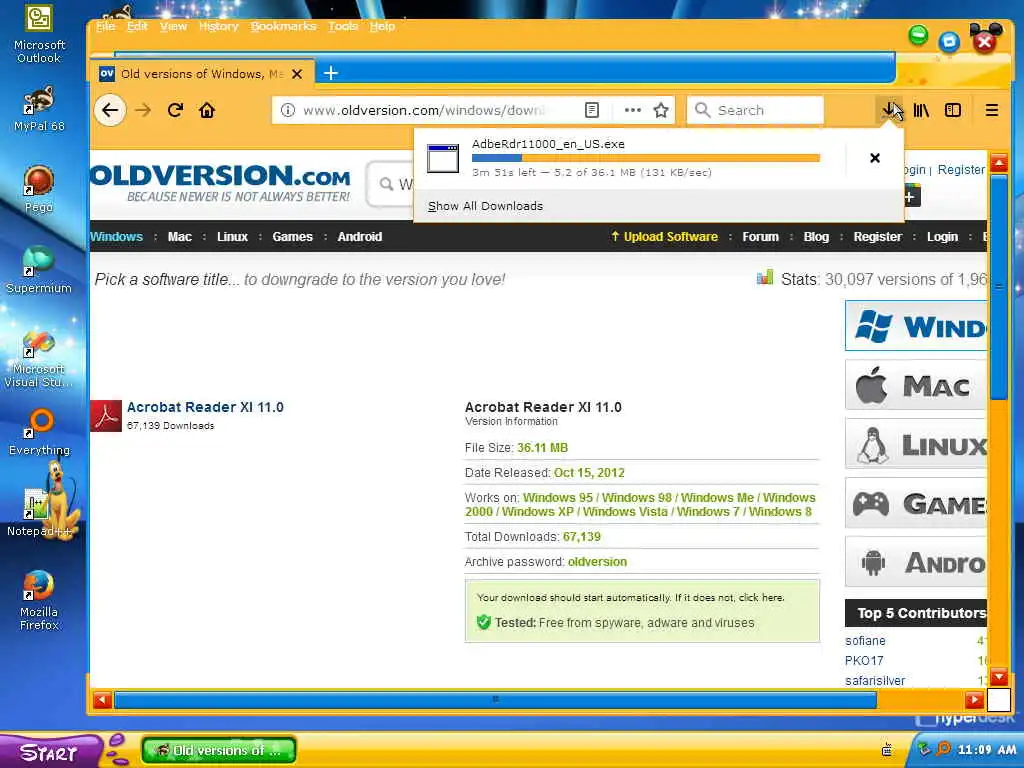Open the browser home page
The width and height of the screenshot is (1024, 768).
tap(207, 110)
